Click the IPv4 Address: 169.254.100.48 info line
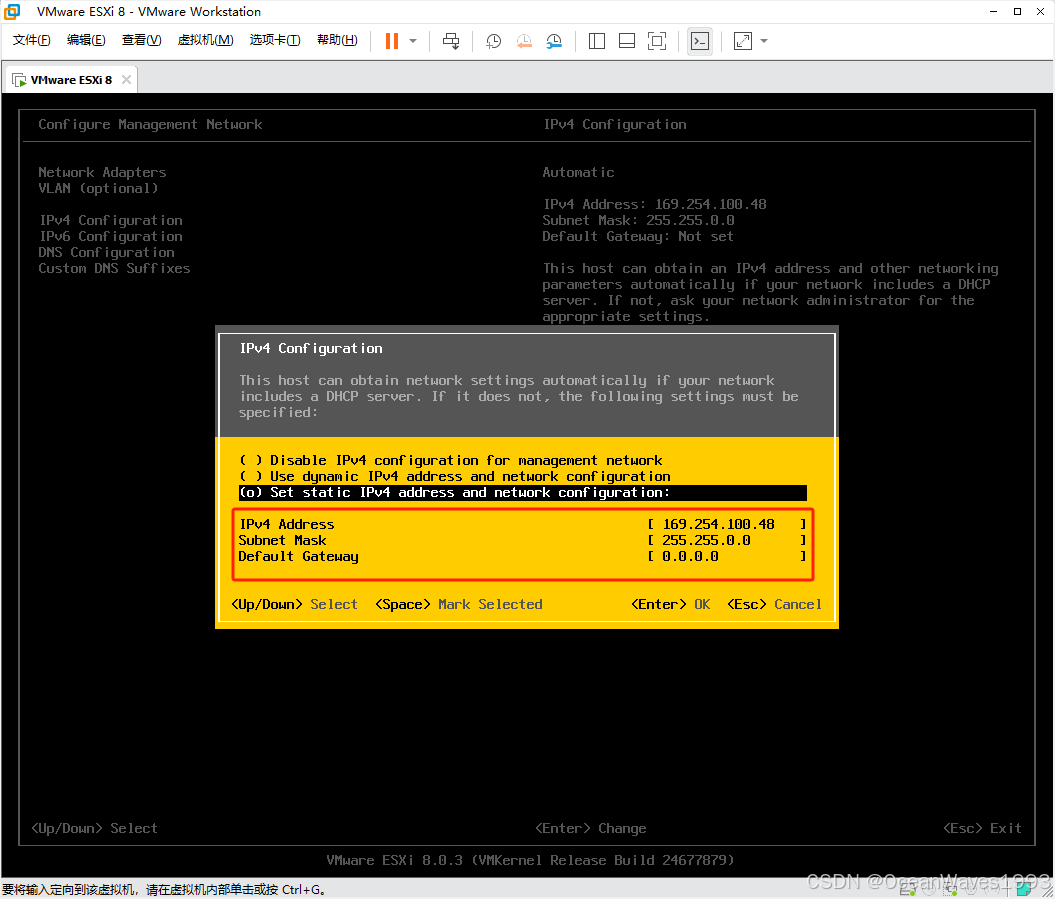The height and width of the screenshot is (899, 1055). pyautogui.click(x=655, y=205)
